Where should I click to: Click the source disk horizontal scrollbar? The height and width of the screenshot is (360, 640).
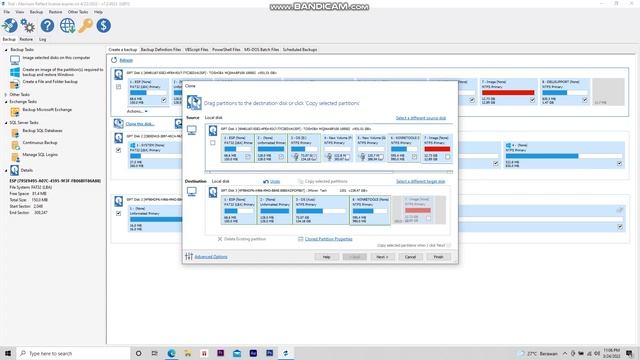[x=329, y=172]
